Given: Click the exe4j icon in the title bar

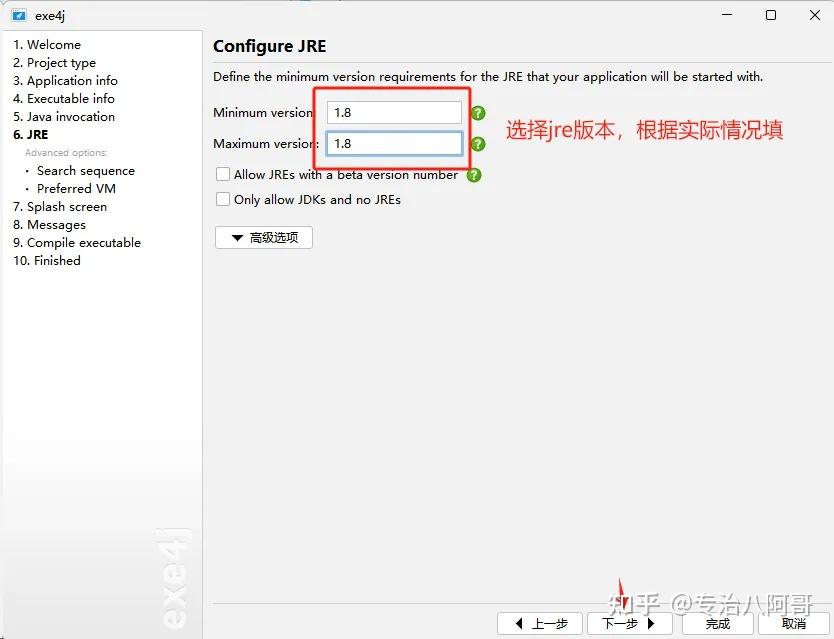Looking at the screenshot, I should pos(20,15).
